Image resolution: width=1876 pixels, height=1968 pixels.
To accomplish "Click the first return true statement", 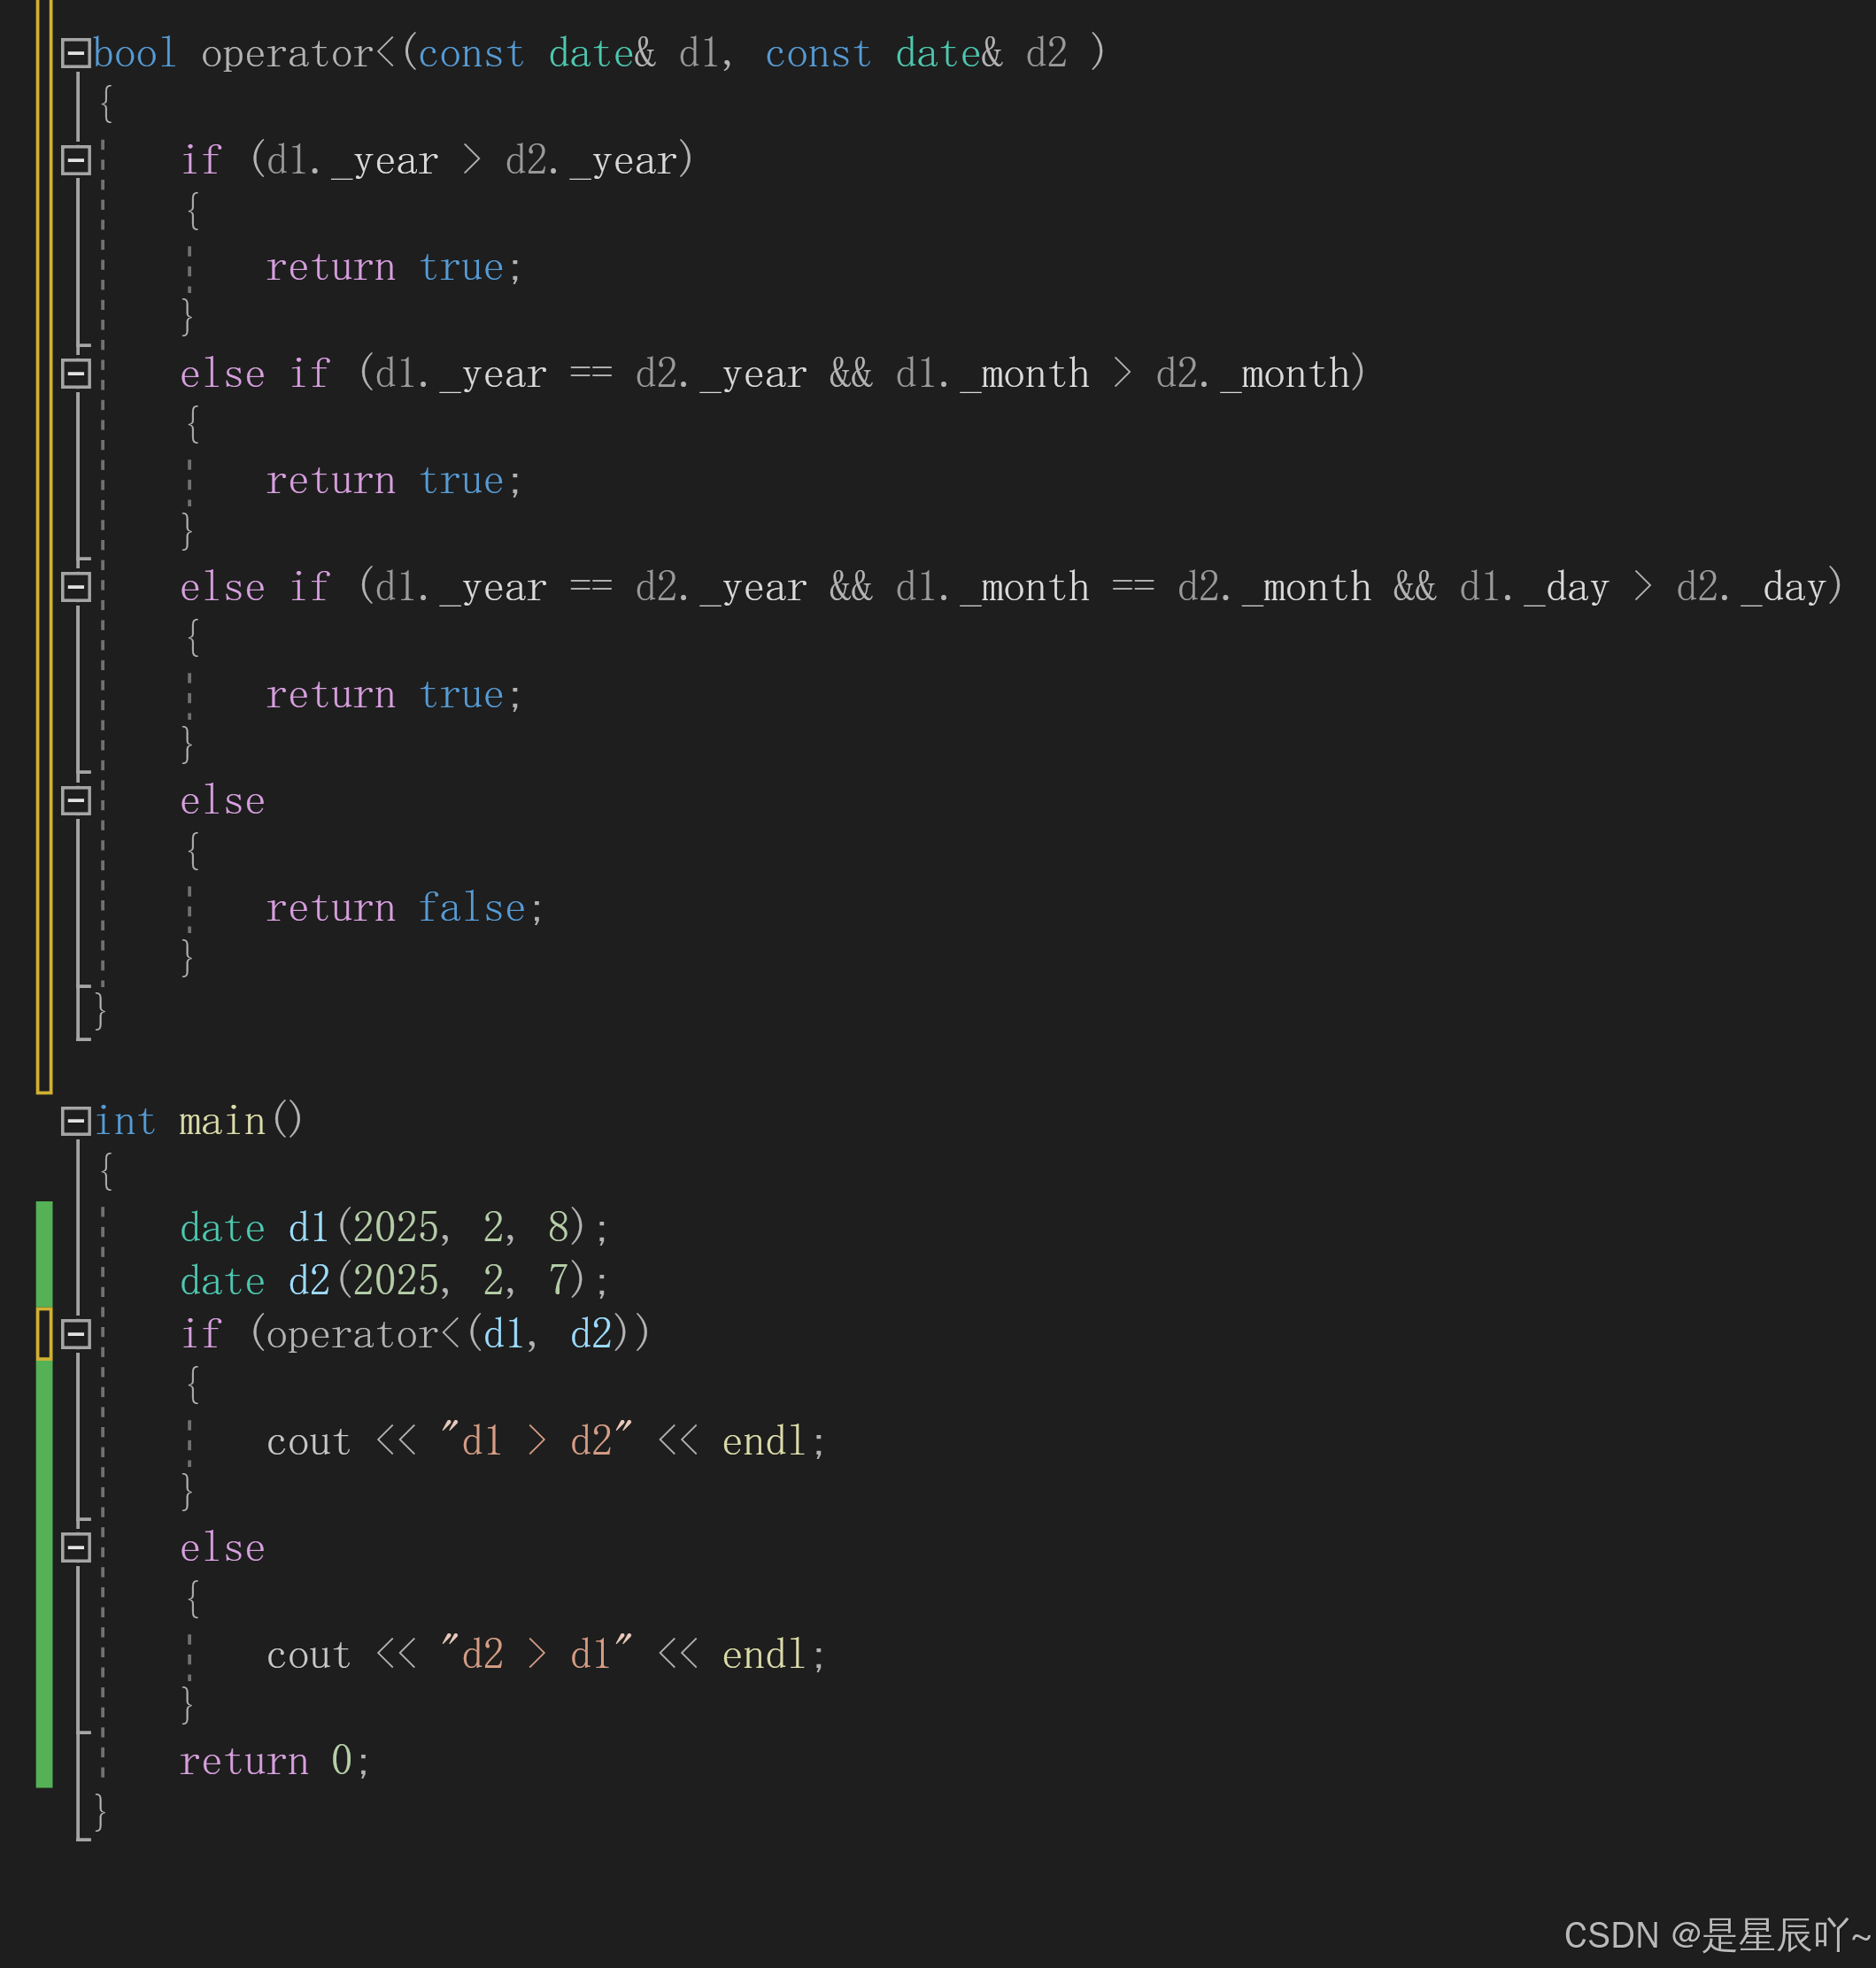I will coord(392,268).
